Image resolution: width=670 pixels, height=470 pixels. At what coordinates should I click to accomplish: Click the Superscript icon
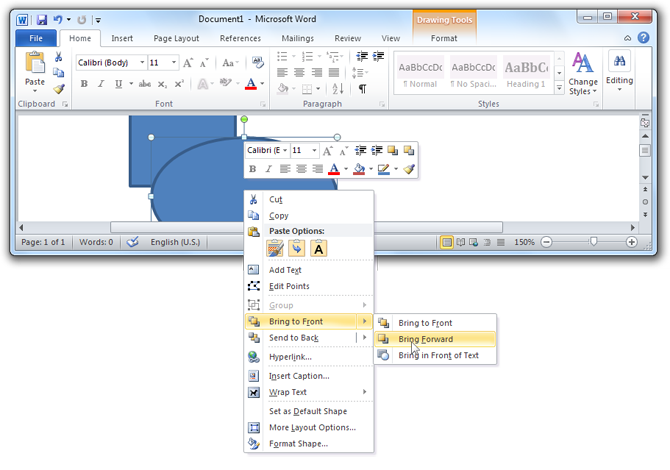pyautogui.click(x=179, y=84)
